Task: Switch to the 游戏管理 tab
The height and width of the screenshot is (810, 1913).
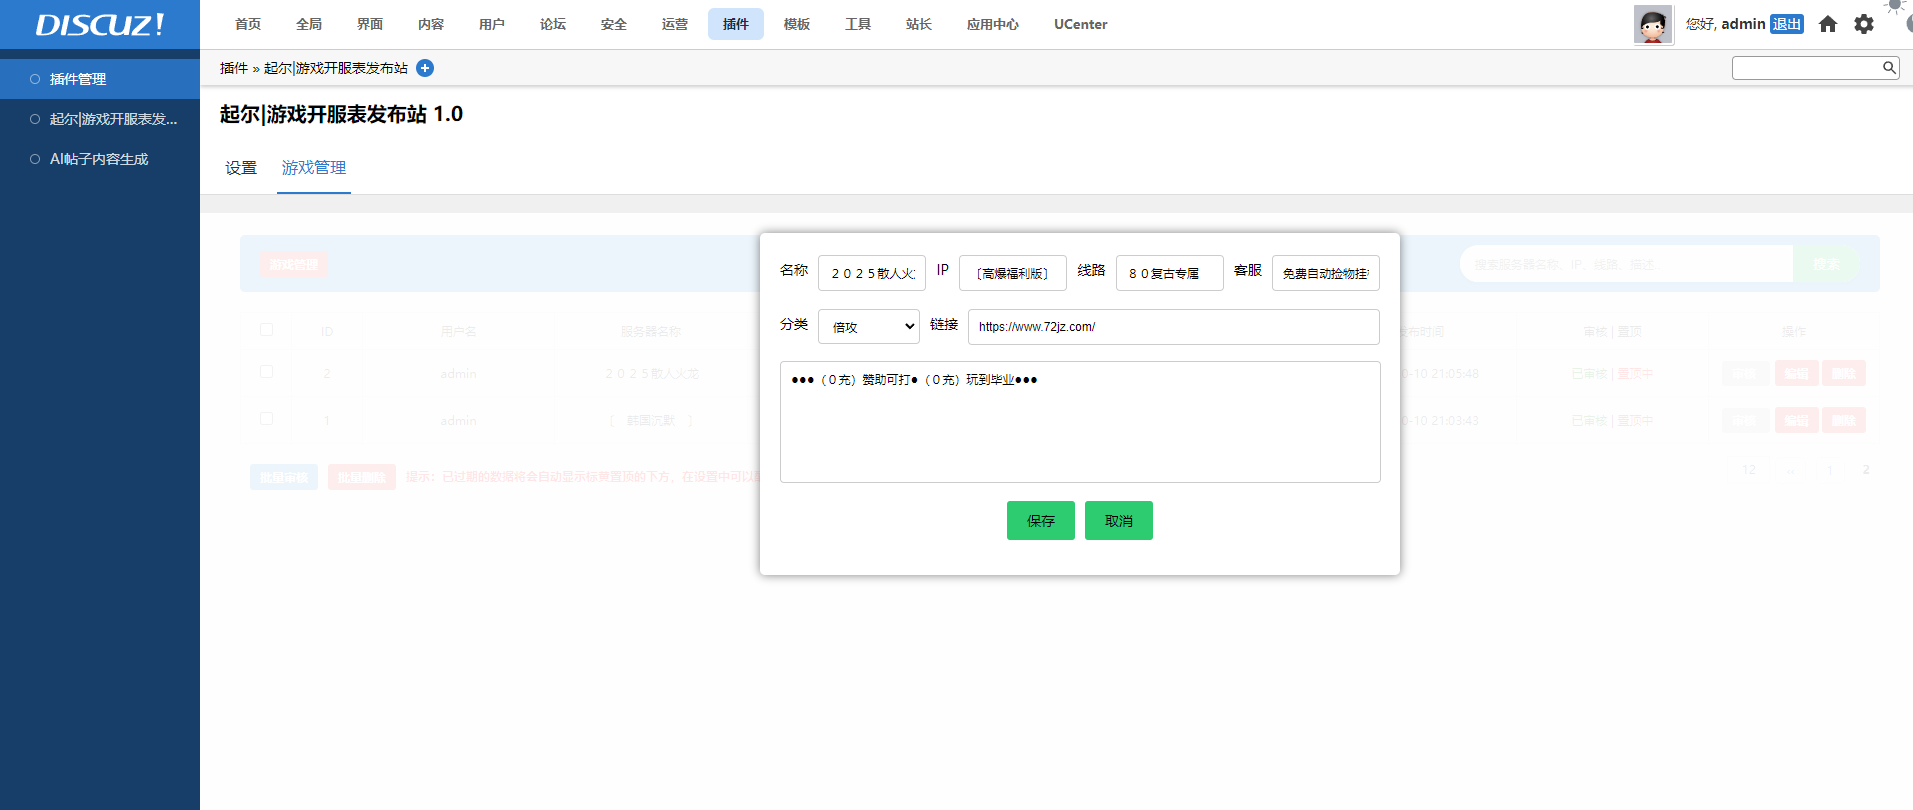Action: (314, 168)
